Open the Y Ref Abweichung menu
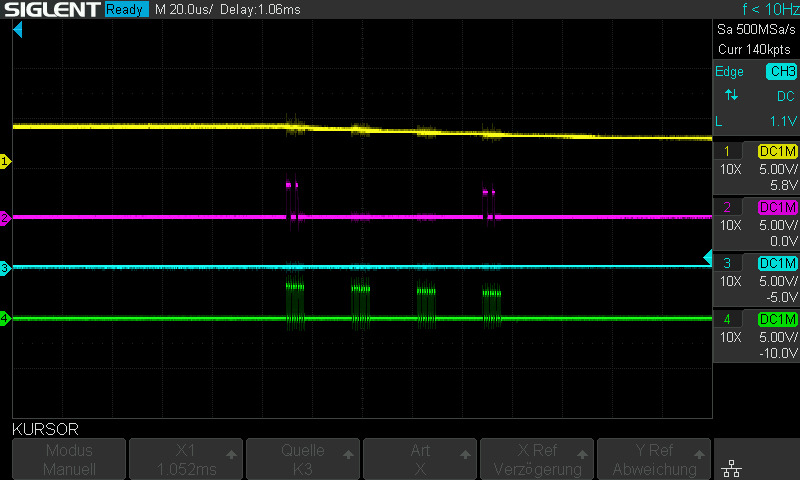The height and width of the screenshot is (480, 800). coord(654,459)
